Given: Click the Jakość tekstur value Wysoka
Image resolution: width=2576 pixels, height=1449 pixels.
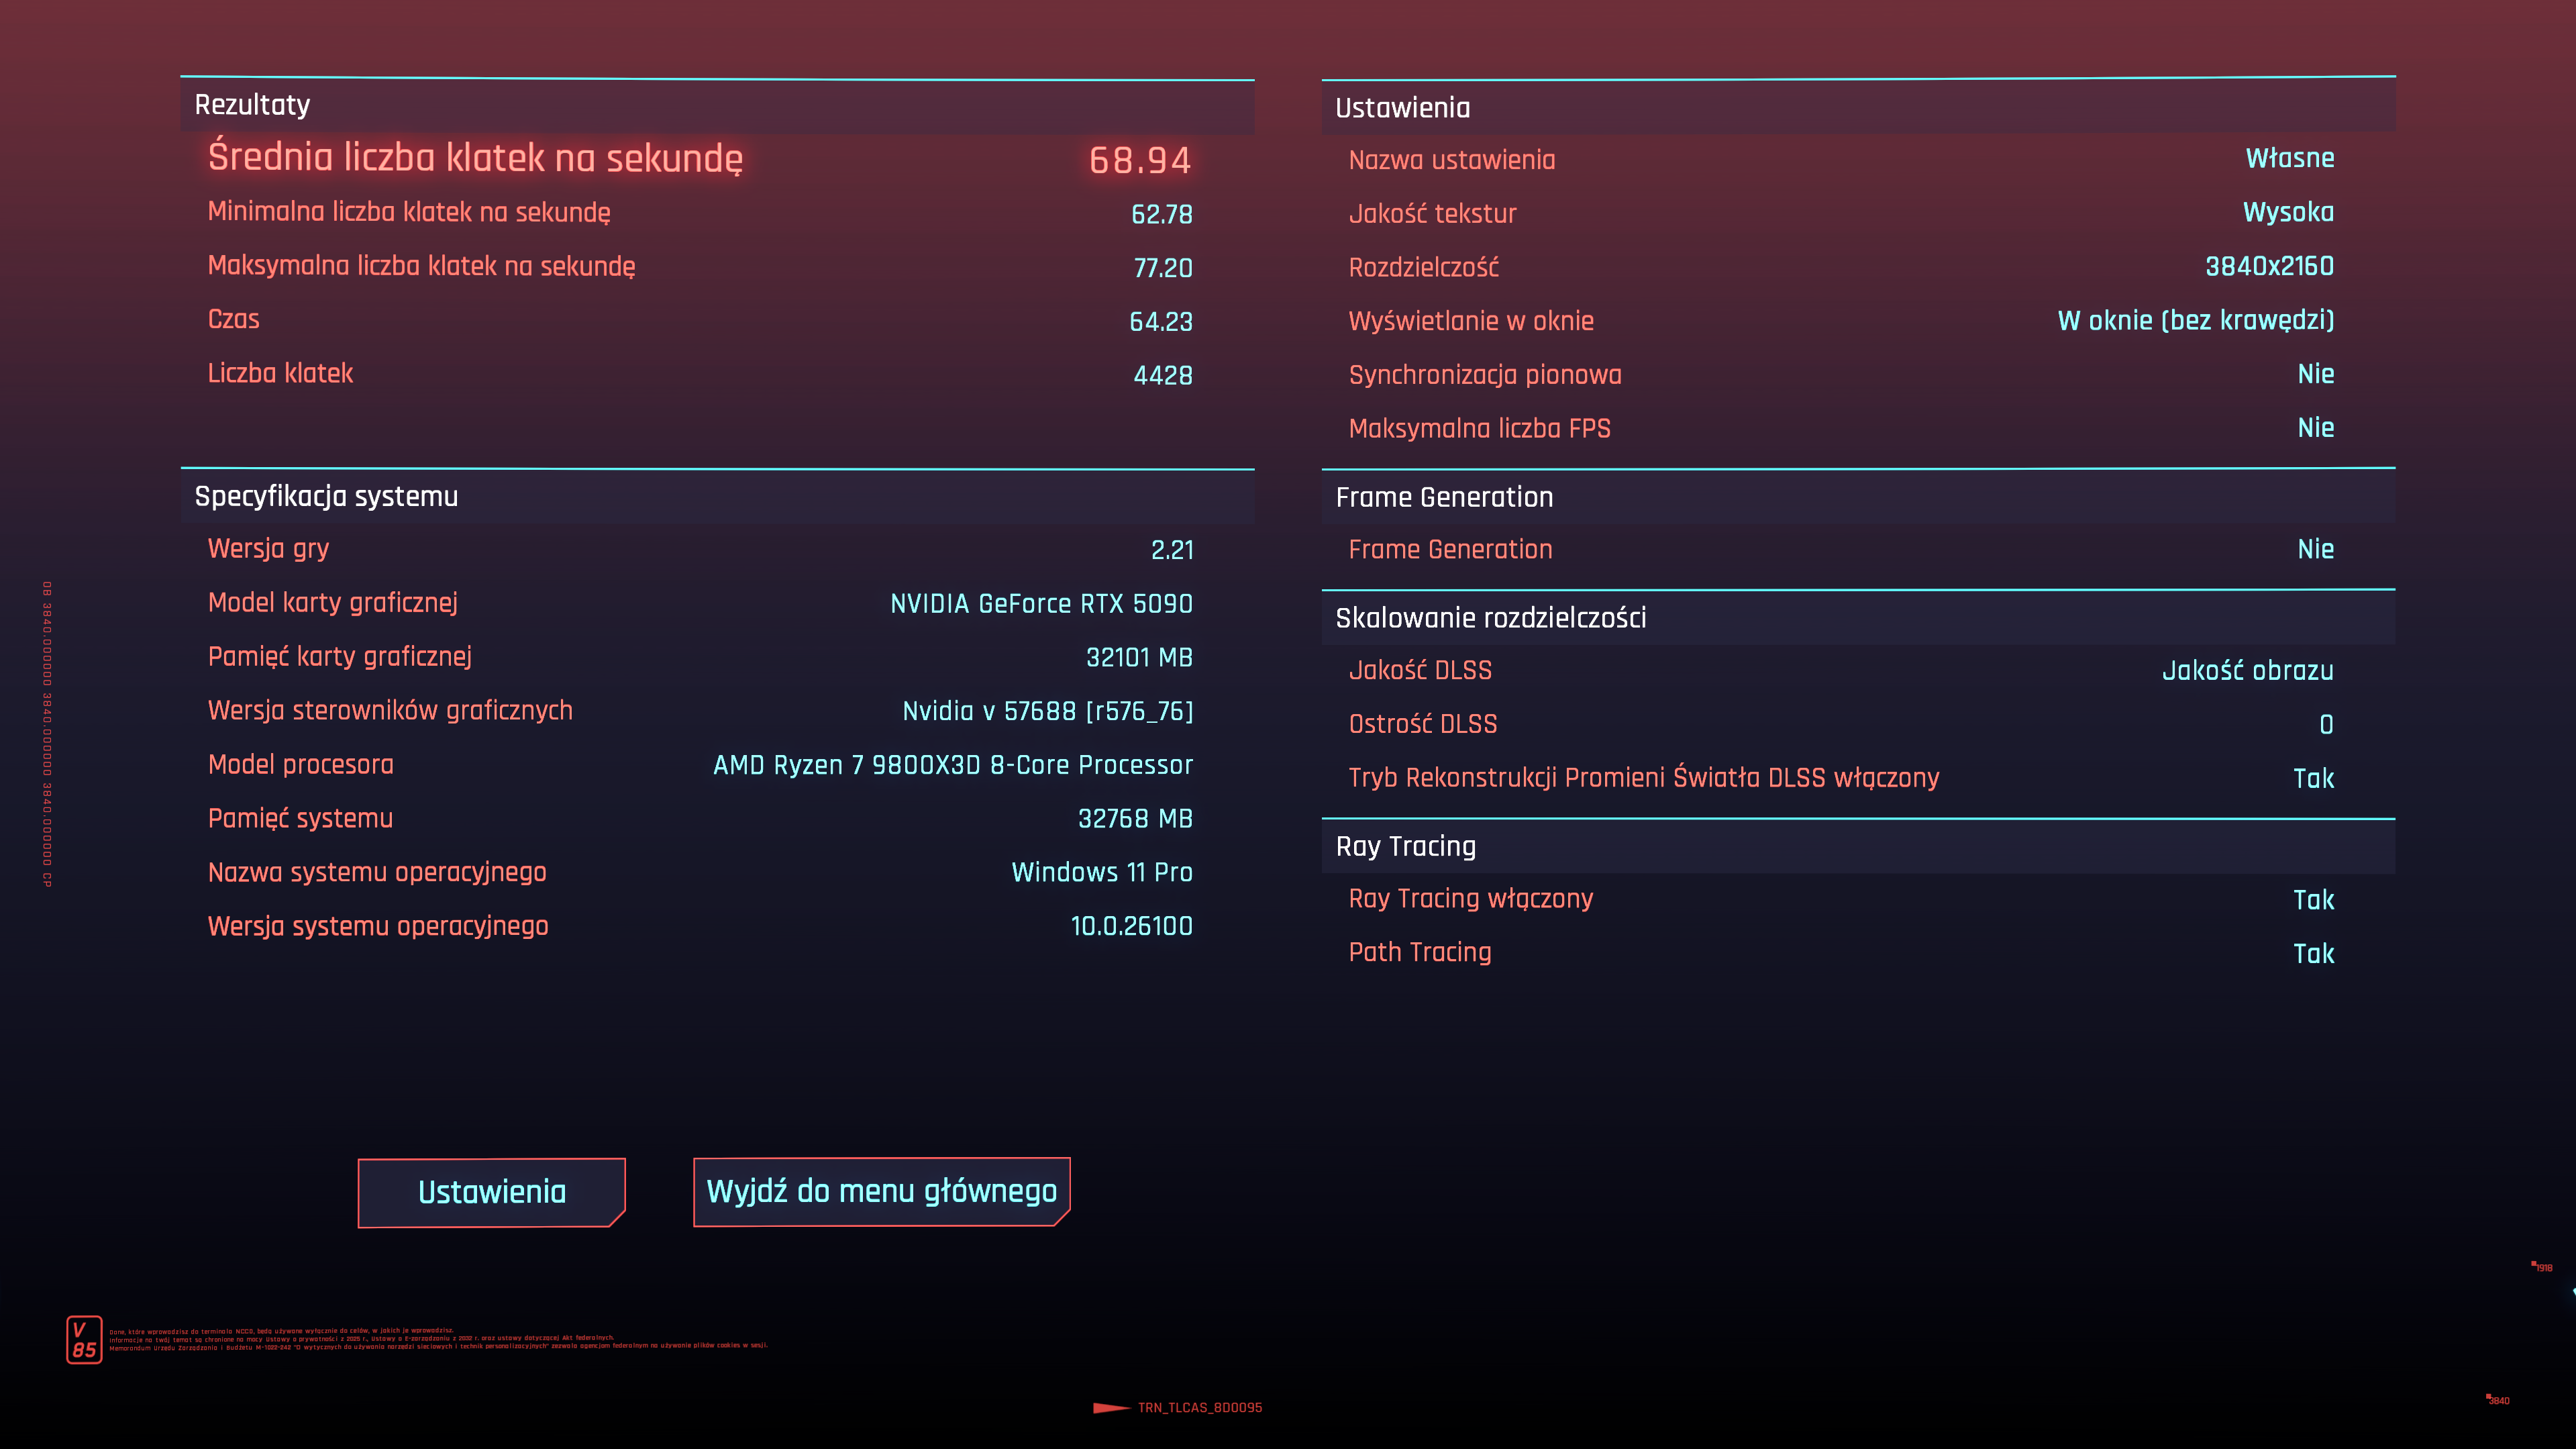Looking at the screenshot, I should 2288,212.
